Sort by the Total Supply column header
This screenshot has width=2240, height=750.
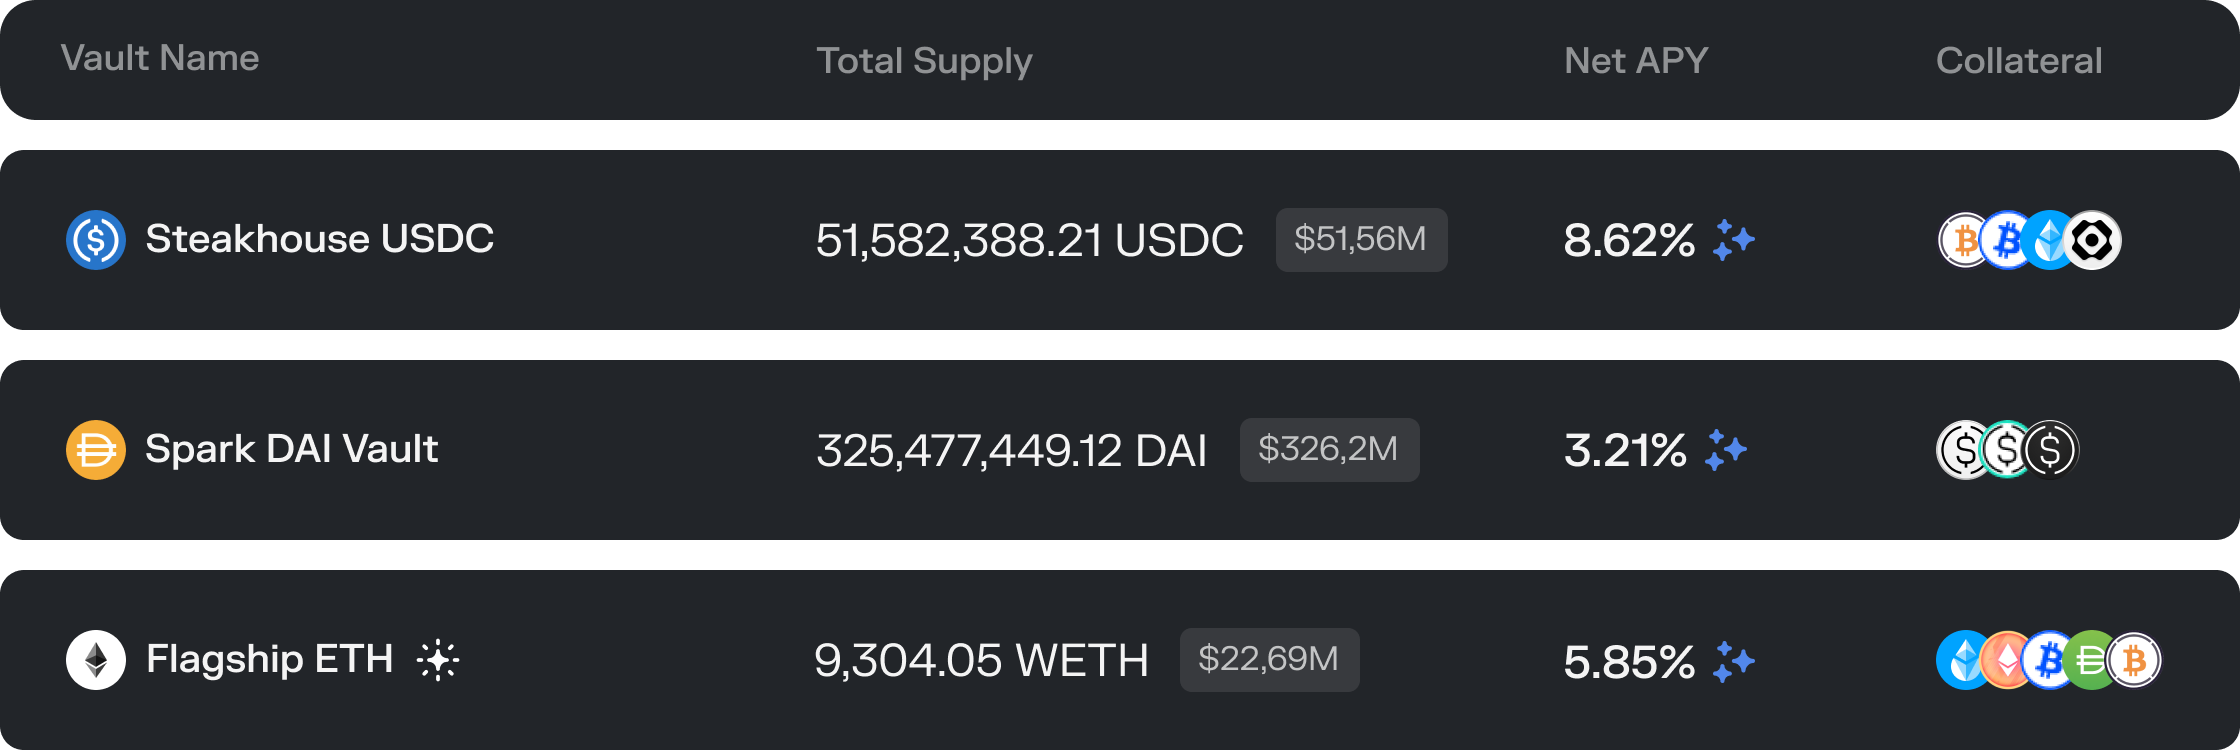(x=924, y=61)
